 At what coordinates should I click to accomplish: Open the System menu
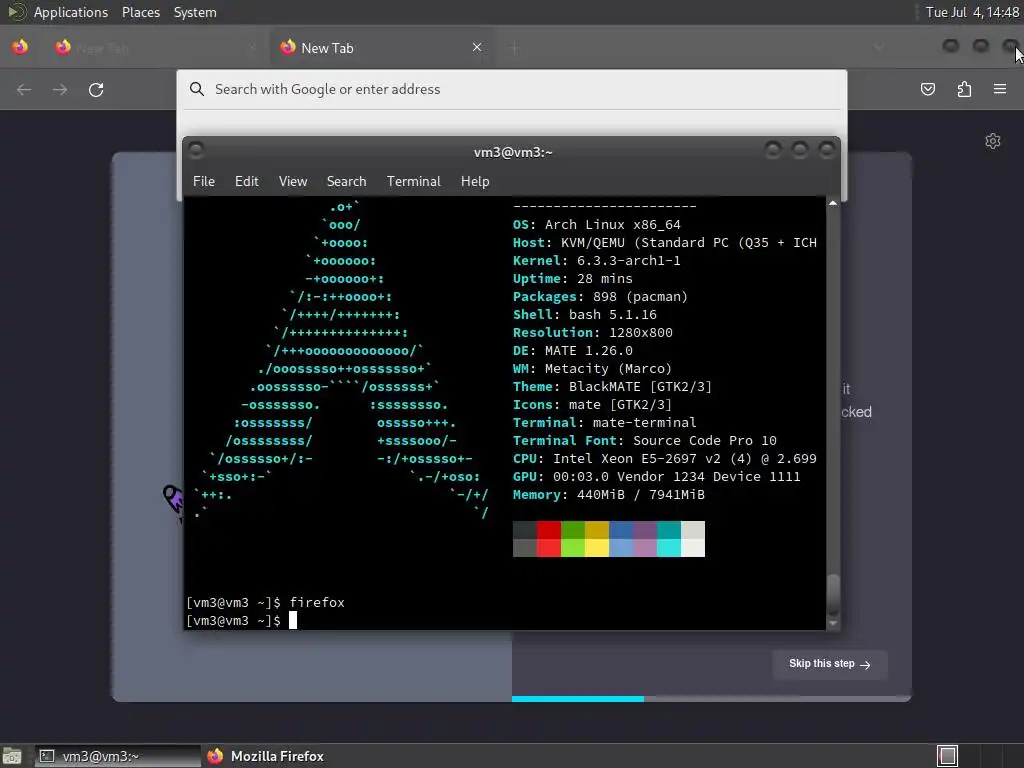(x=195, y=12)
